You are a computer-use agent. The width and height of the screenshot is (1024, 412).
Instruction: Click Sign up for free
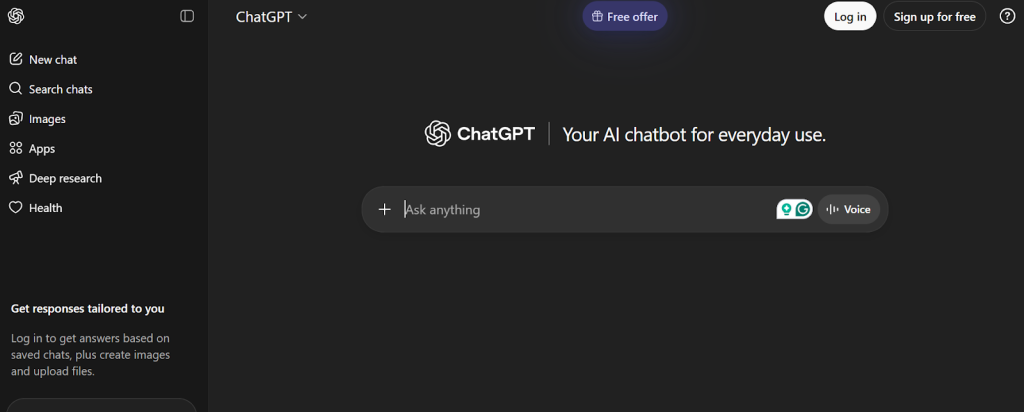(934, 17)
